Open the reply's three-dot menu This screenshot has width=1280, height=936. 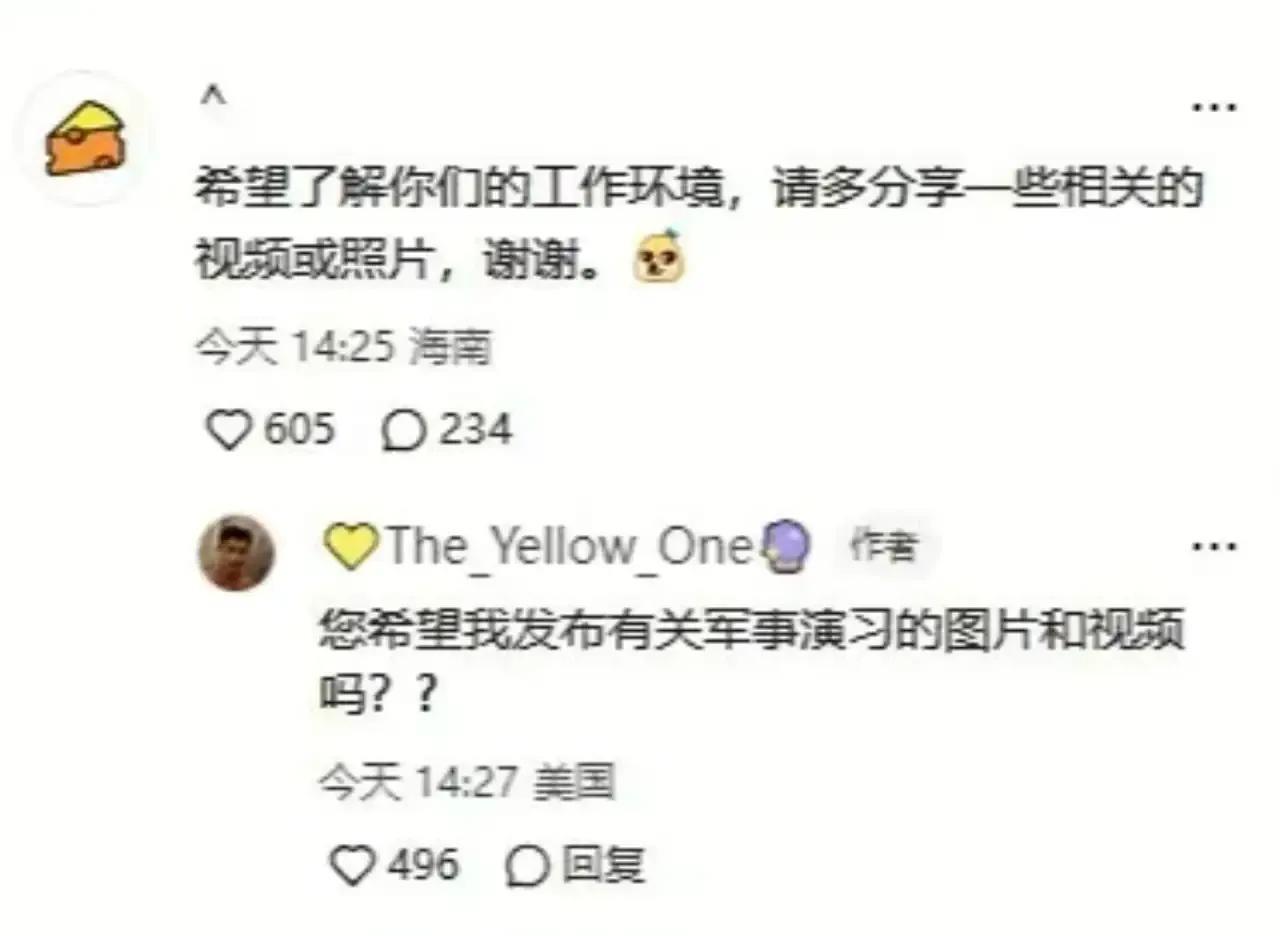coord(1215,546)
